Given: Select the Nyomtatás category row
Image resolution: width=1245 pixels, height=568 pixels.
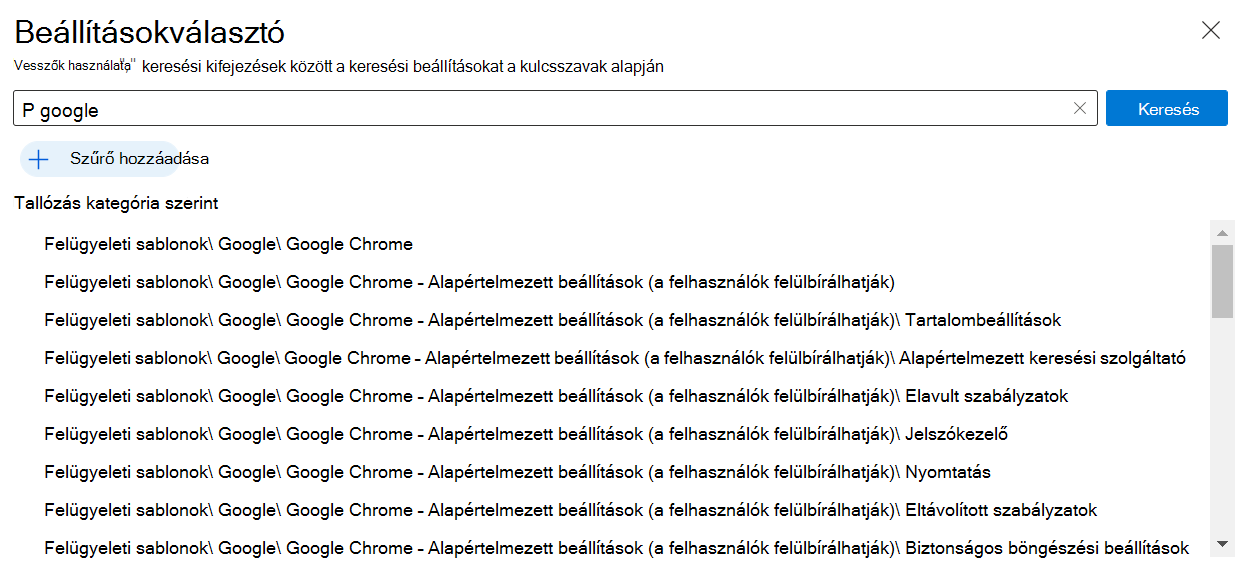Looking at the screenshot, I should pyautogui.click(x=518, y=472).
